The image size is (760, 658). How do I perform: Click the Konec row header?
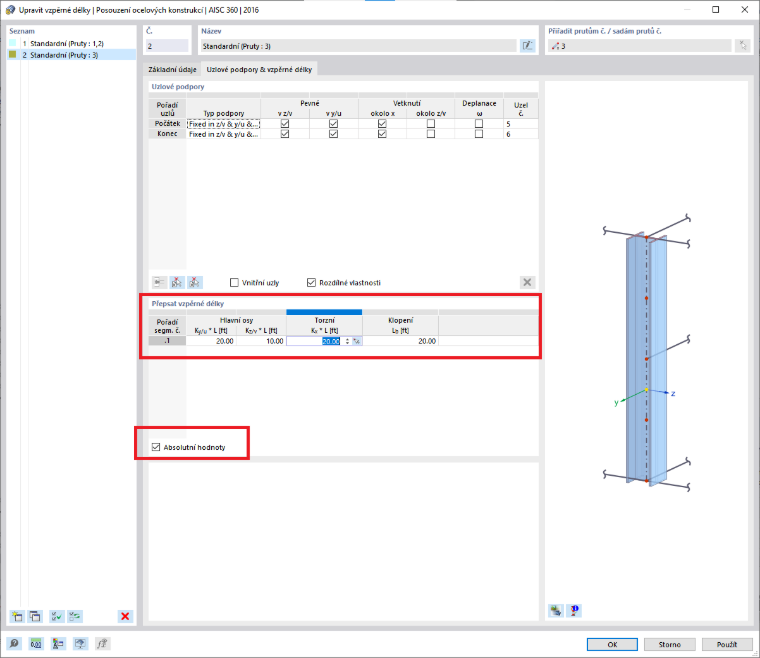pyautogui.click(x=167, y=134)
